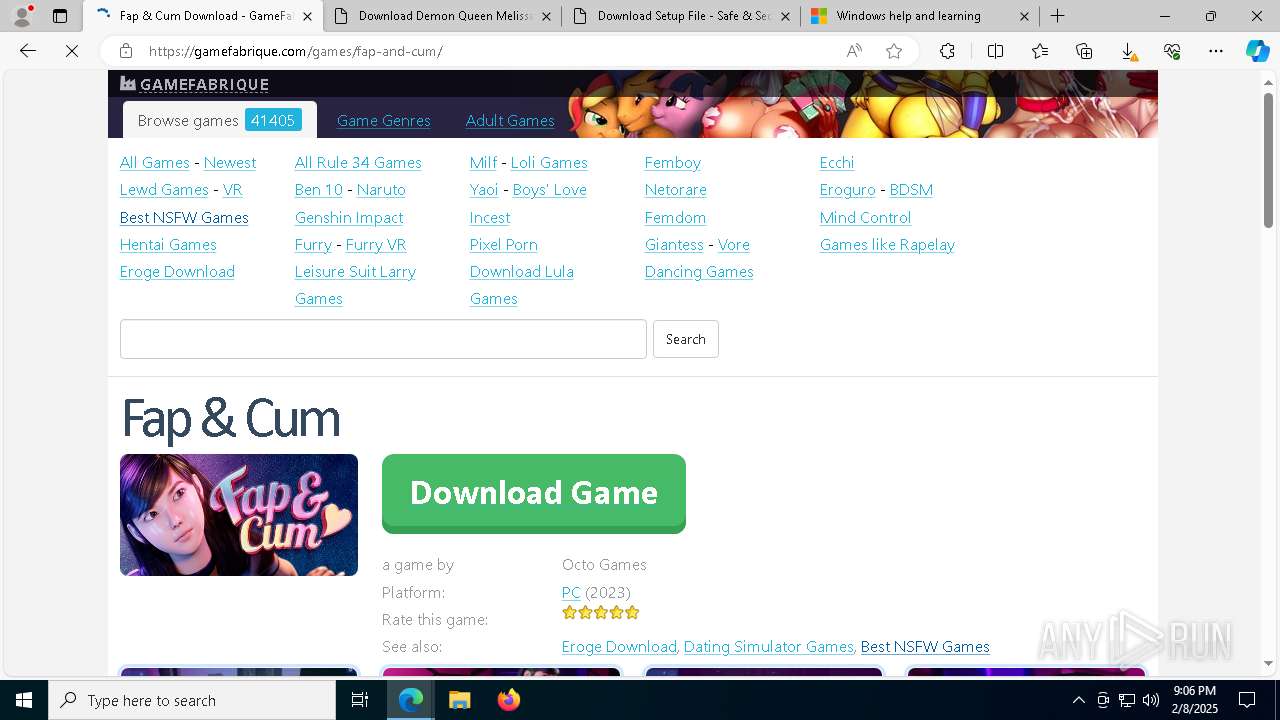Click the green Download Game button
The height and width of the screenshot is (720, 1280).
click(534, 493)
